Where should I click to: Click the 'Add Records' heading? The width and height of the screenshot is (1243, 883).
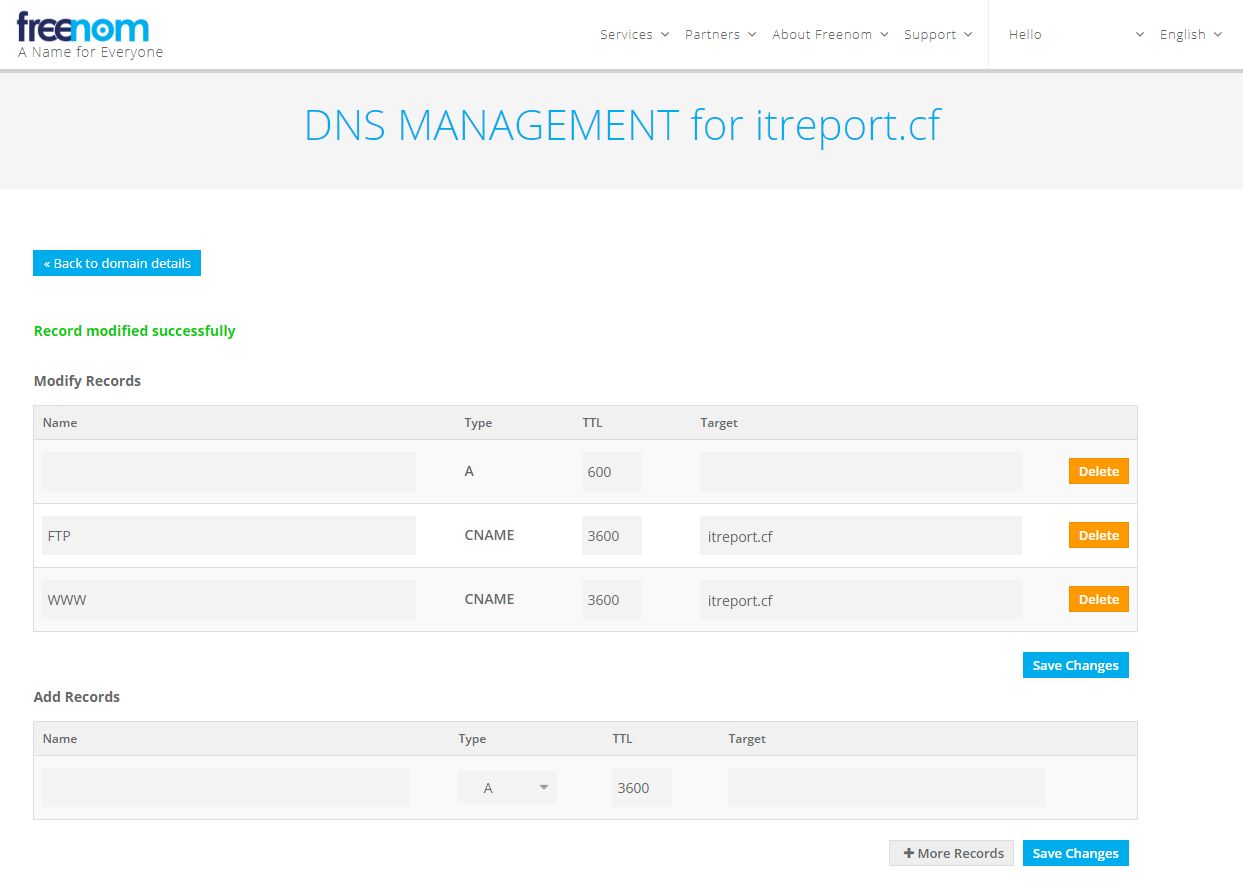77,697
